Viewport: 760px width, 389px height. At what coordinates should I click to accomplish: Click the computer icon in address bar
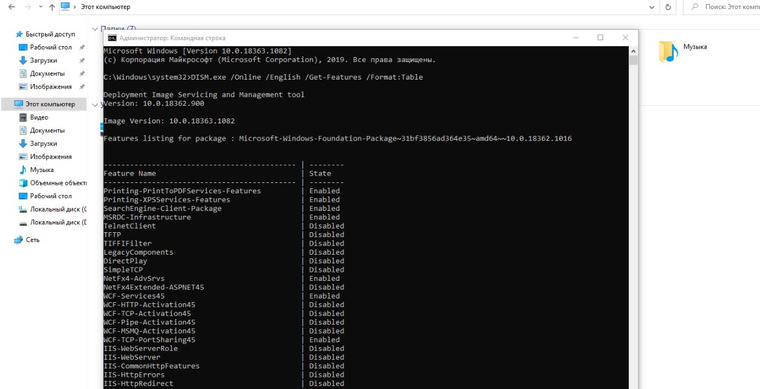coord(65,7)
